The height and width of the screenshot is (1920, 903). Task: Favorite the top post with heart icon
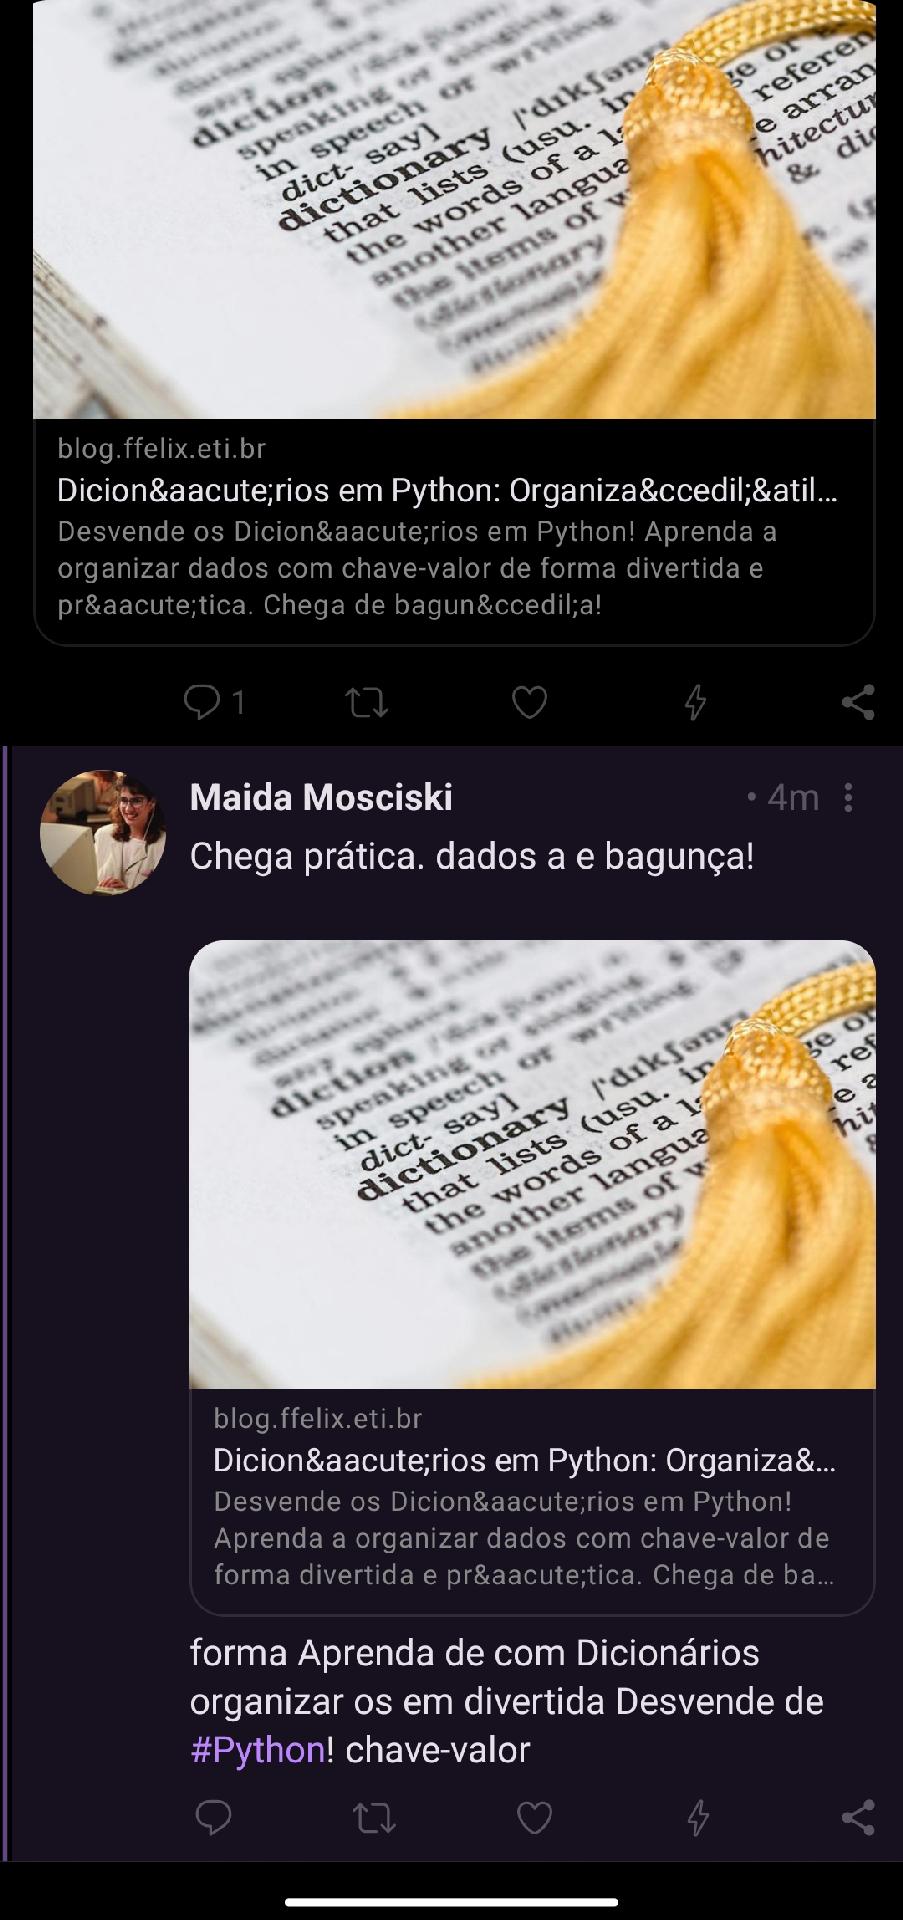(529, 703)
